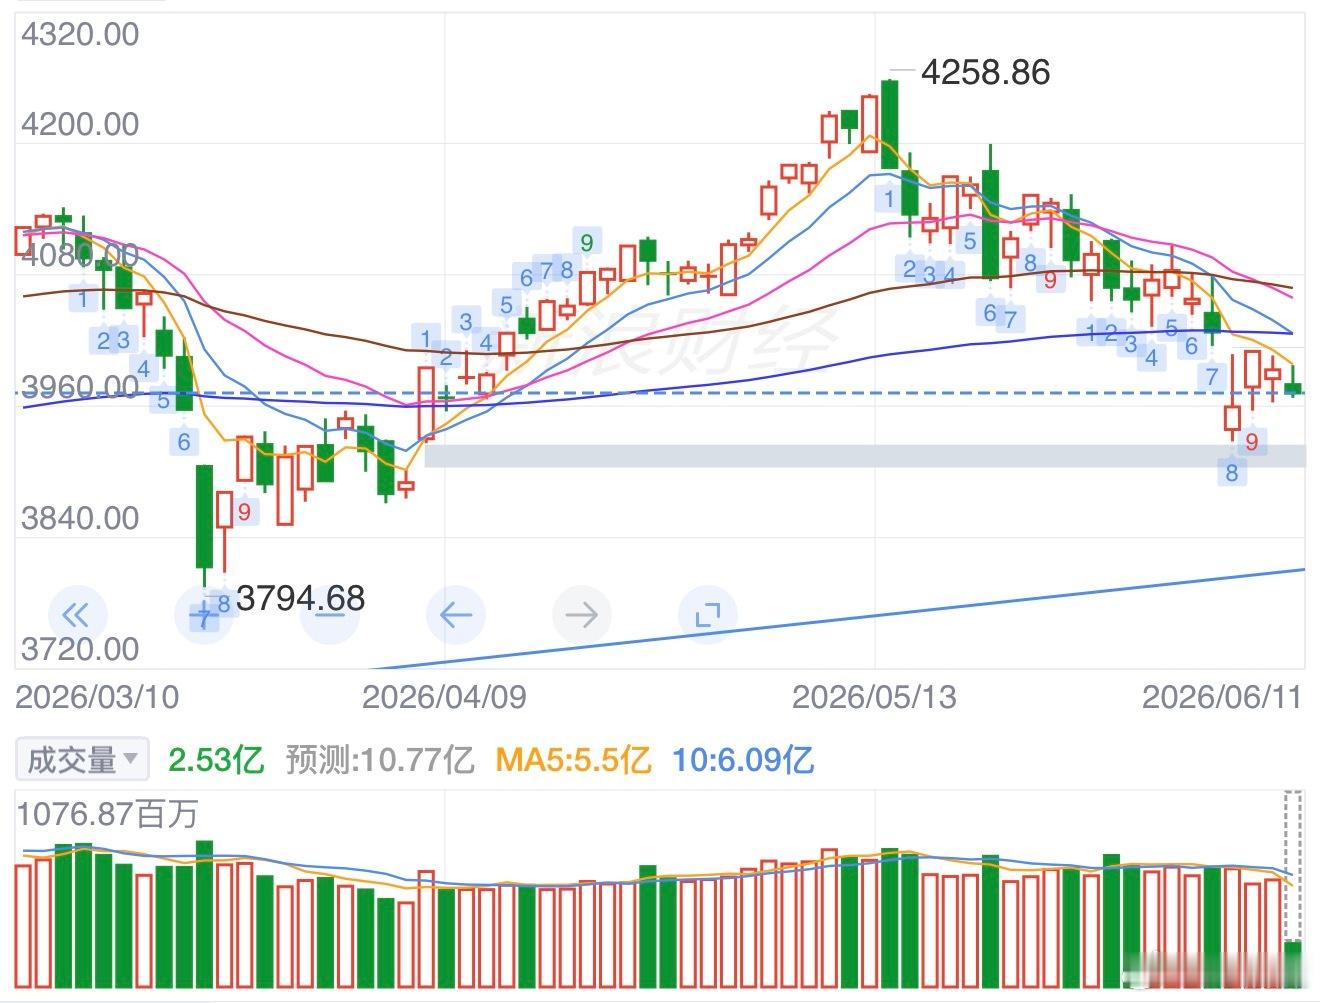1320x1003 pixels.
Task: Click the 2026/04/09 date label
Action: pyautogui.click(x=444, y=696)
